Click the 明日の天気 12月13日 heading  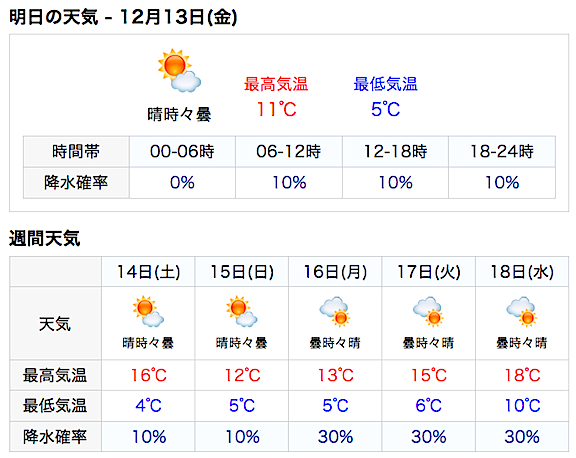tap(123, 17)
